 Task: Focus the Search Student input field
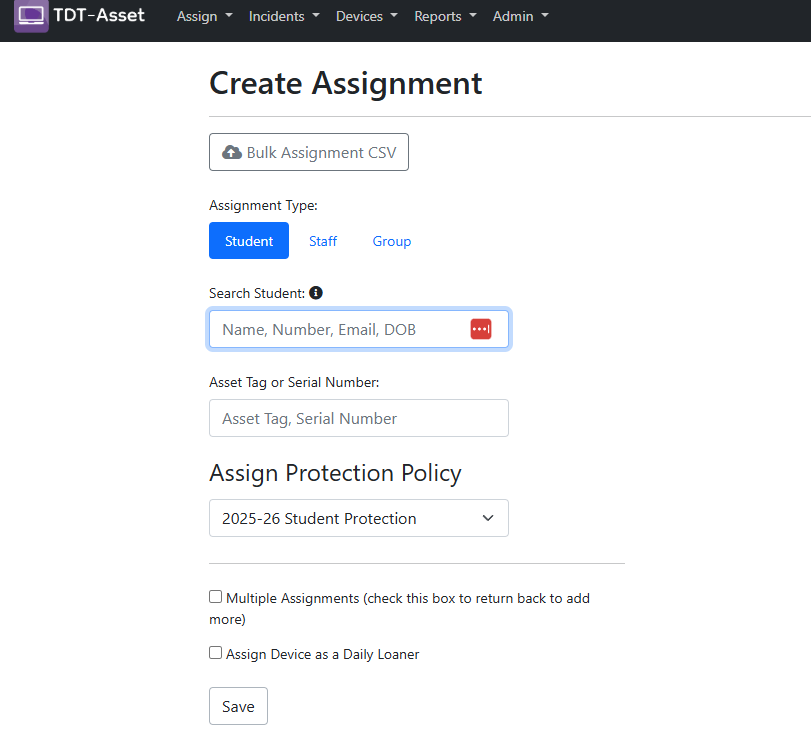[x=359, y=329]
